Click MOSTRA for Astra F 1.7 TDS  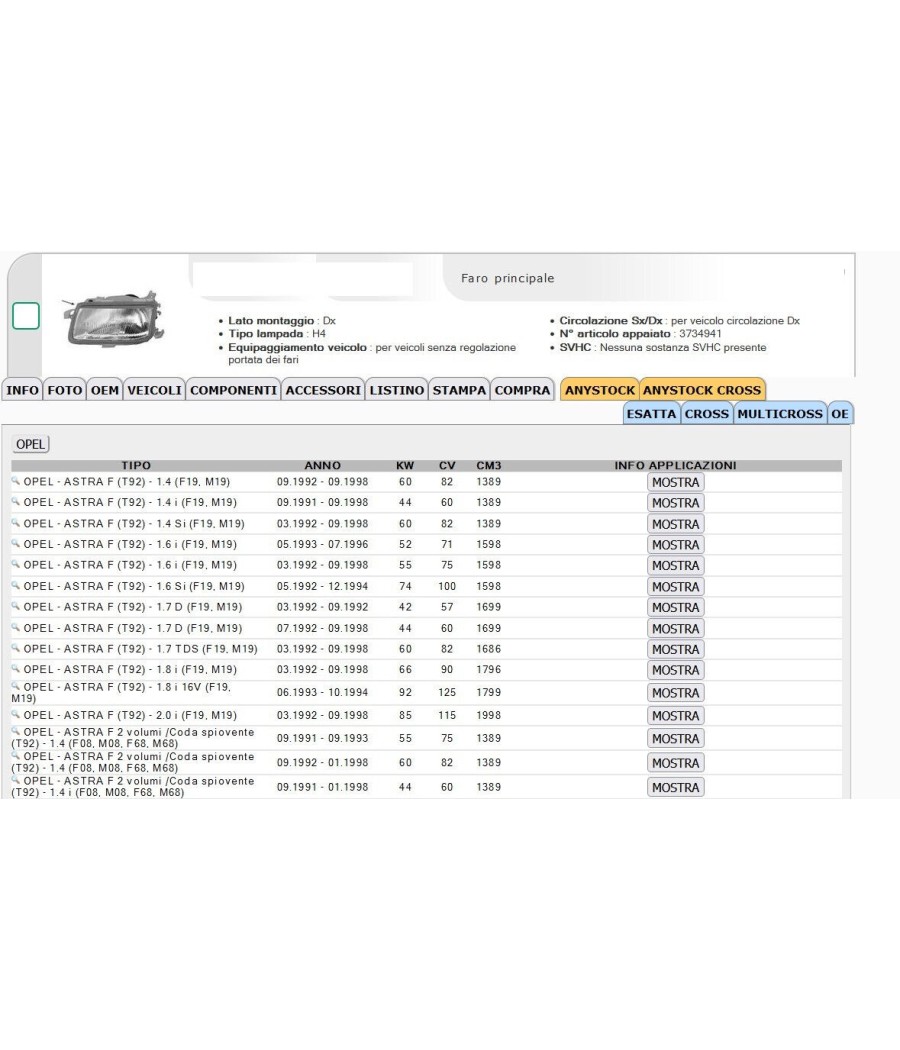[676, 650]
